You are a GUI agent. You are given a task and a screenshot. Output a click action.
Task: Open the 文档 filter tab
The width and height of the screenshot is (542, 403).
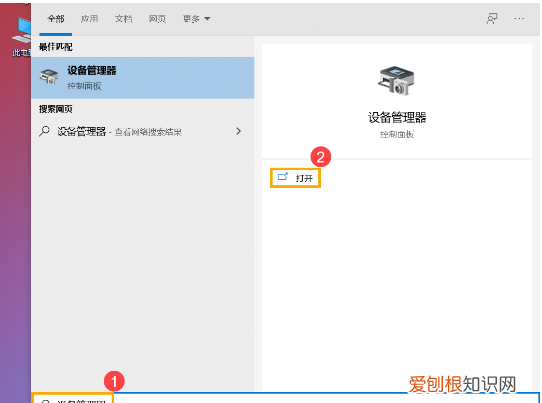(123, 19)
